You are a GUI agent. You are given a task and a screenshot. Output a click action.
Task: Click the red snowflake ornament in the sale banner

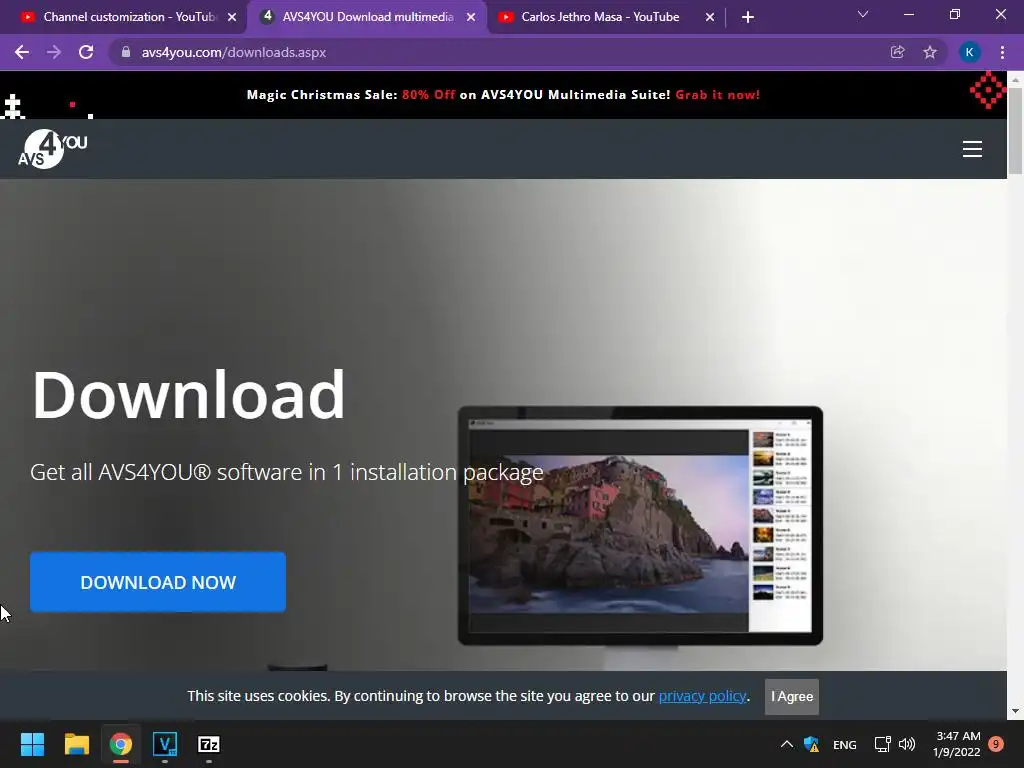pyautogui.click(x=988, y=89)
